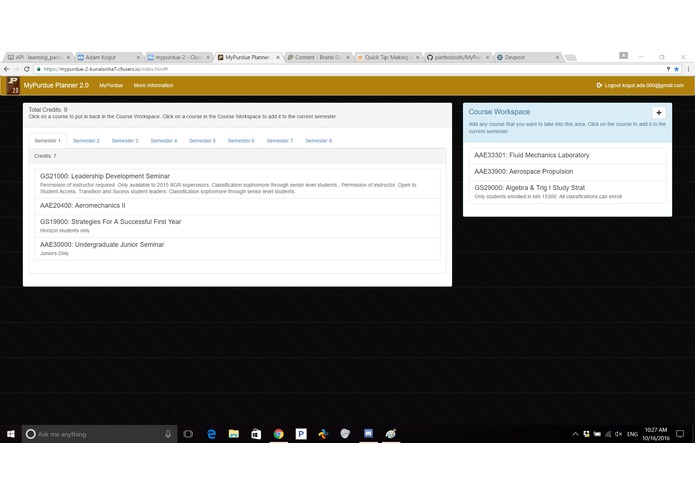
Task: Show hidden system tray icons
Action: pos(575,434)
